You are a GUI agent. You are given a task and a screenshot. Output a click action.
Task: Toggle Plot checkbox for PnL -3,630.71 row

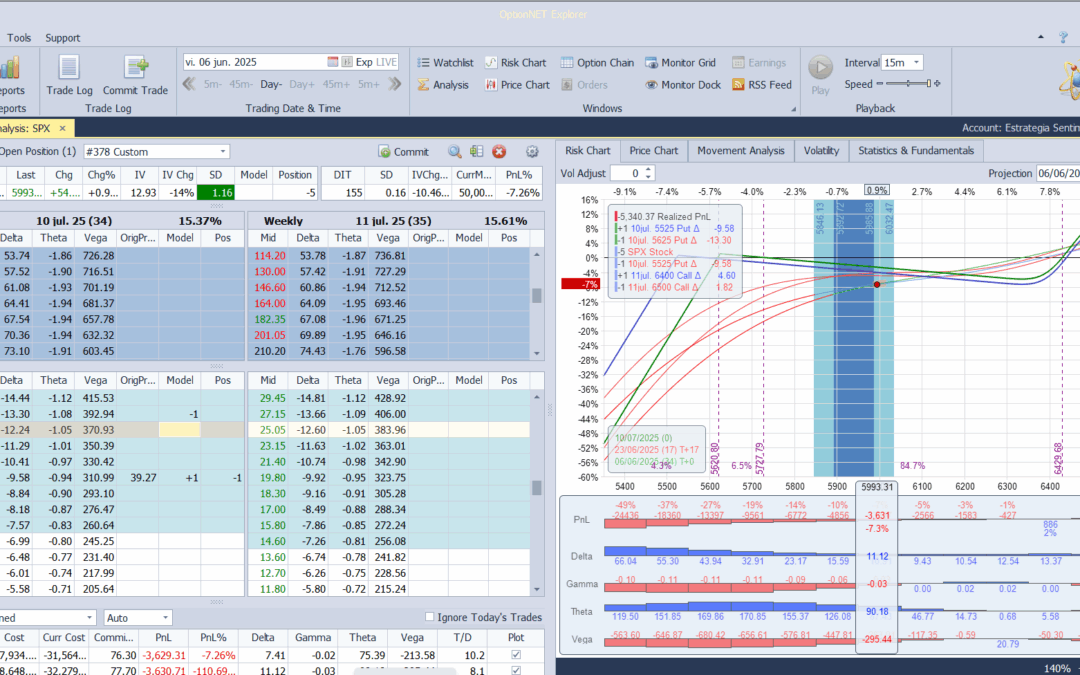click(516, 670)
